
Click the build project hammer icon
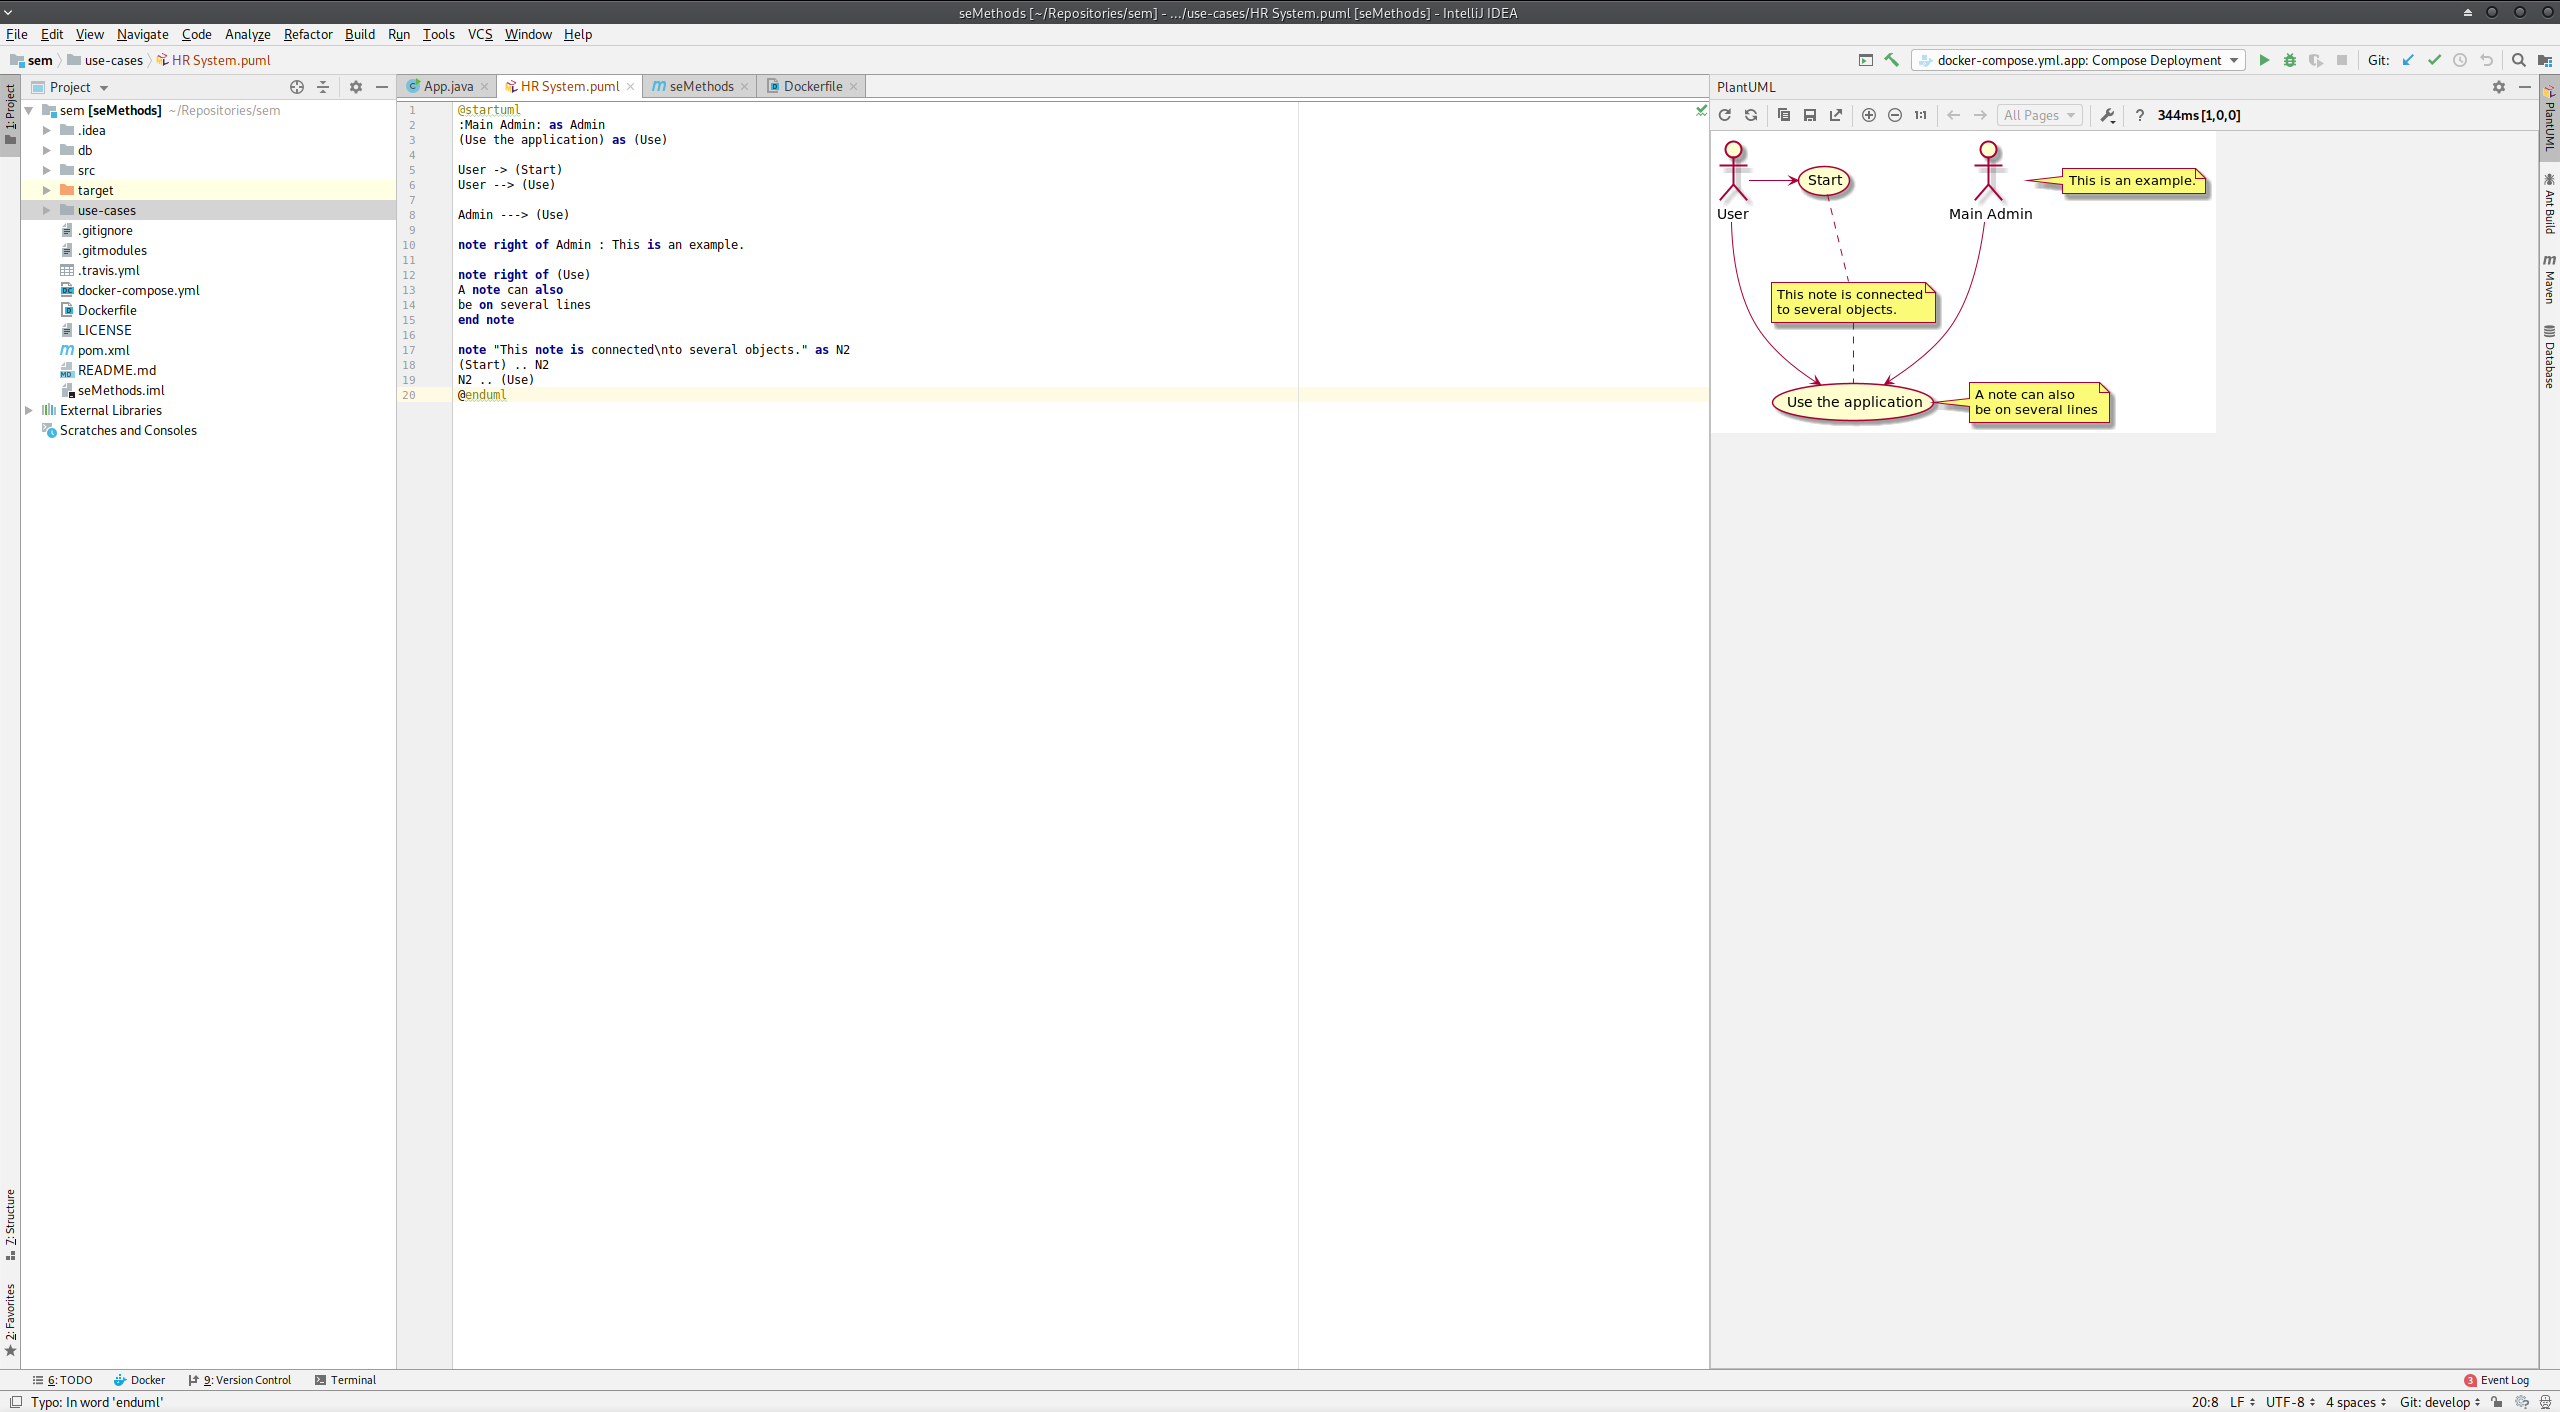[x=1891, y=60]
